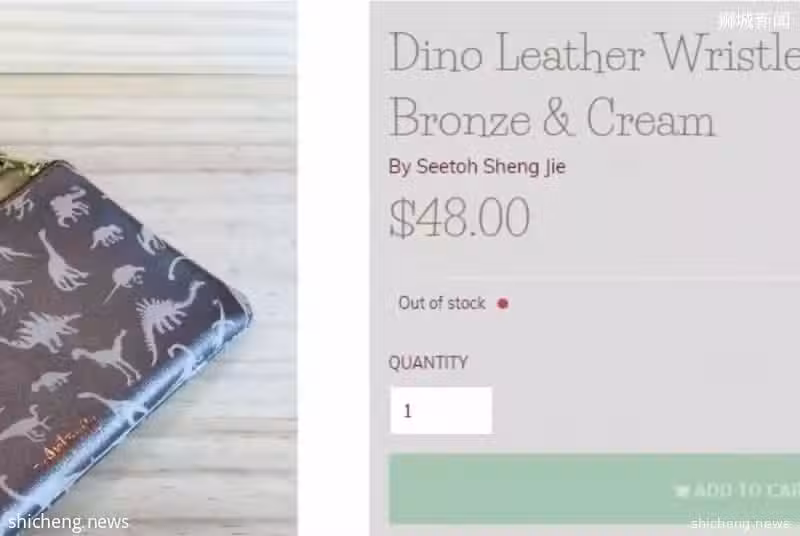Select the Out of stock status text
The width and height of the screenshot is (800, 536).
click(x=441, y=303)
